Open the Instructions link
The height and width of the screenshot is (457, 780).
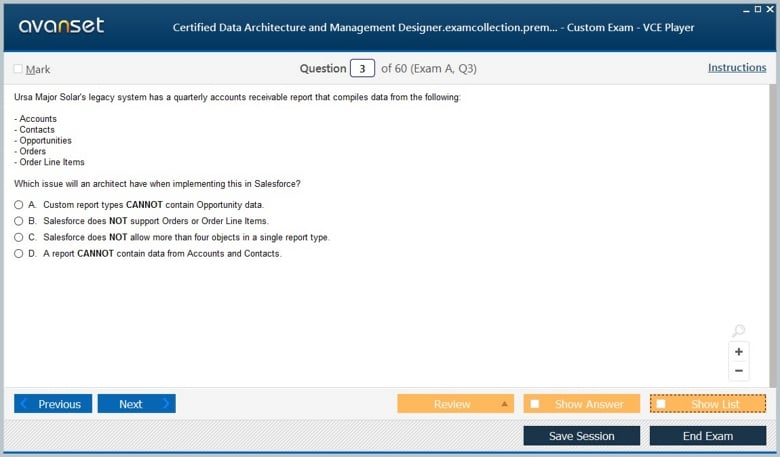pyautogui.click(x=737, y=68)
